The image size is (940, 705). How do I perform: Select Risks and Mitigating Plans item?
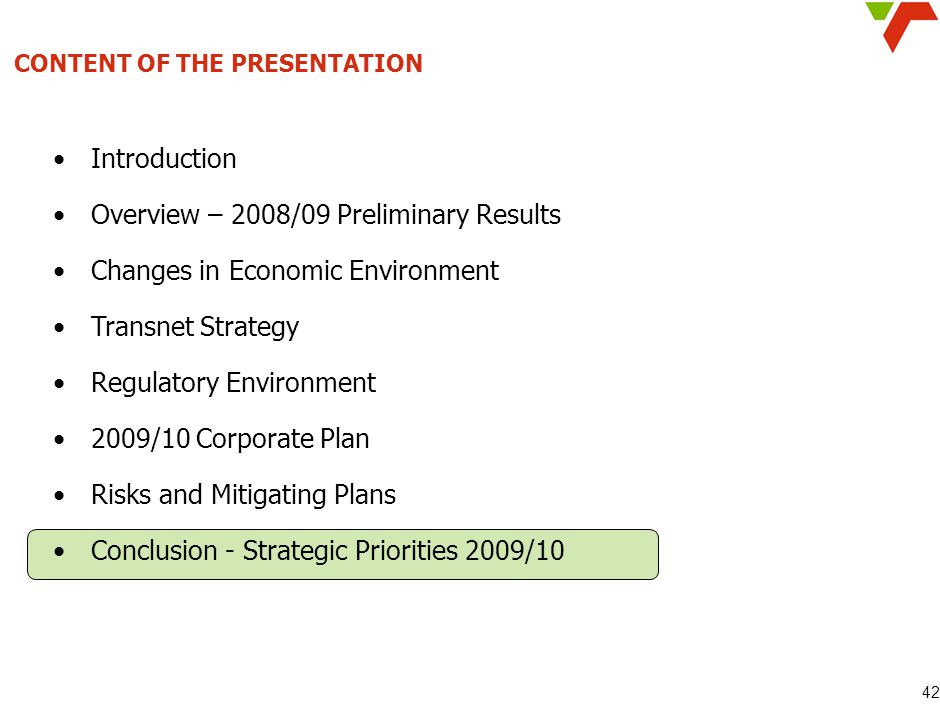pyautogui.click(x=243, y=495)
